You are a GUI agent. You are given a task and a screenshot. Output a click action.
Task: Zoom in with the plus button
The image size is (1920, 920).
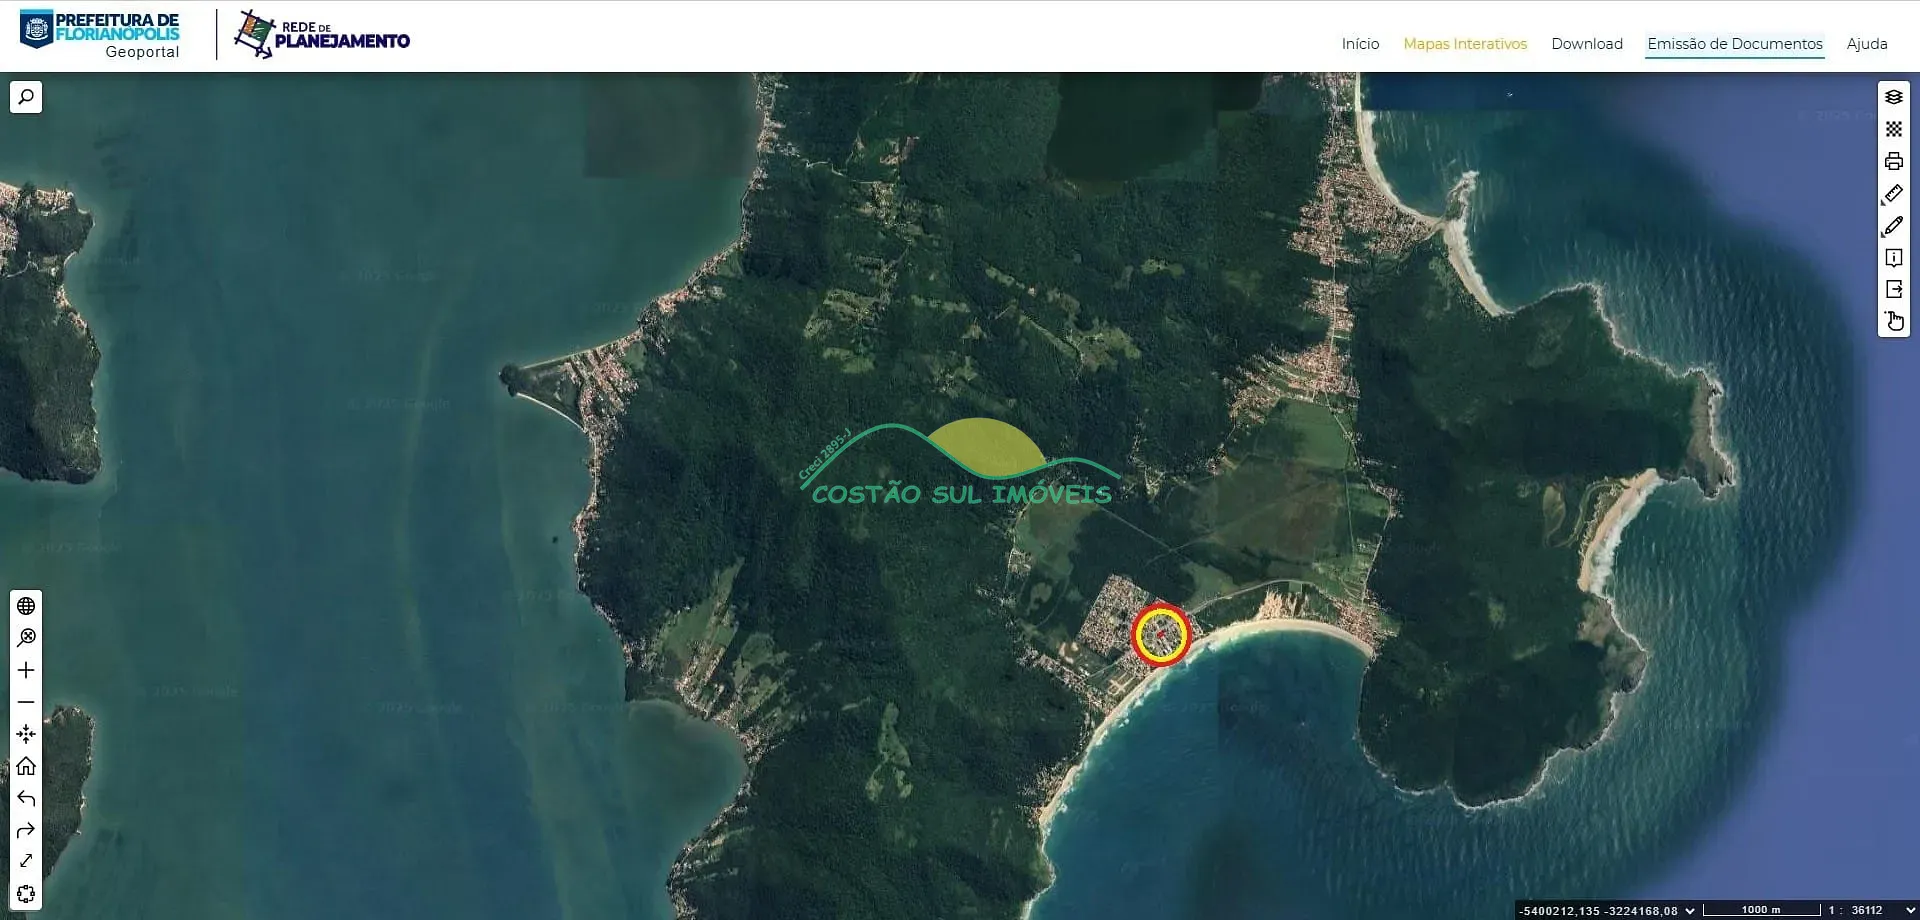coord(26,670)
